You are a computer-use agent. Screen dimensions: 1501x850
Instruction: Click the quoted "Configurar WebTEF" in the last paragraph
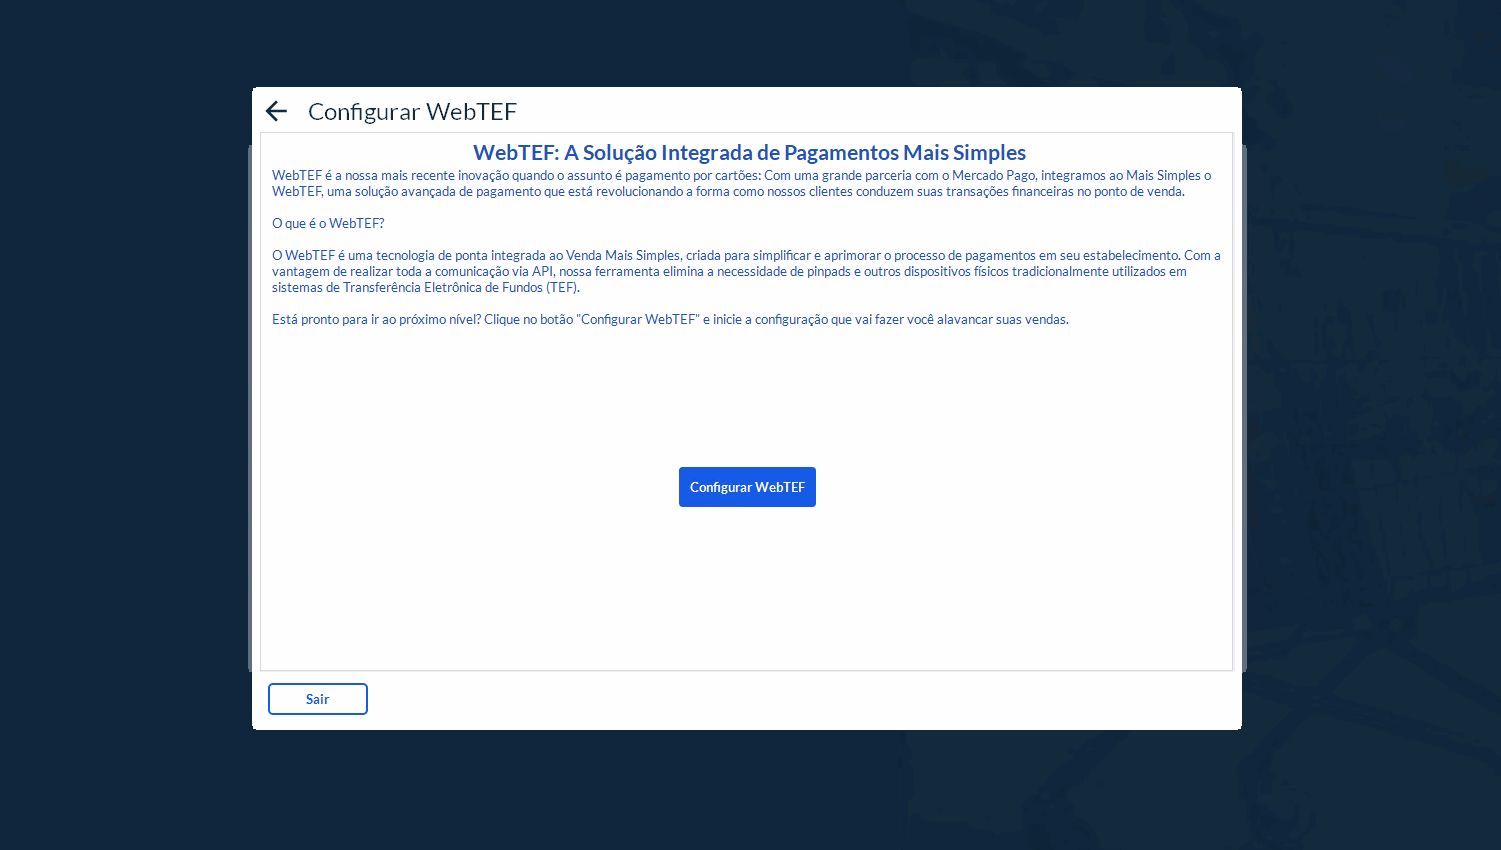pyautogui.click(x=639, y=319)
